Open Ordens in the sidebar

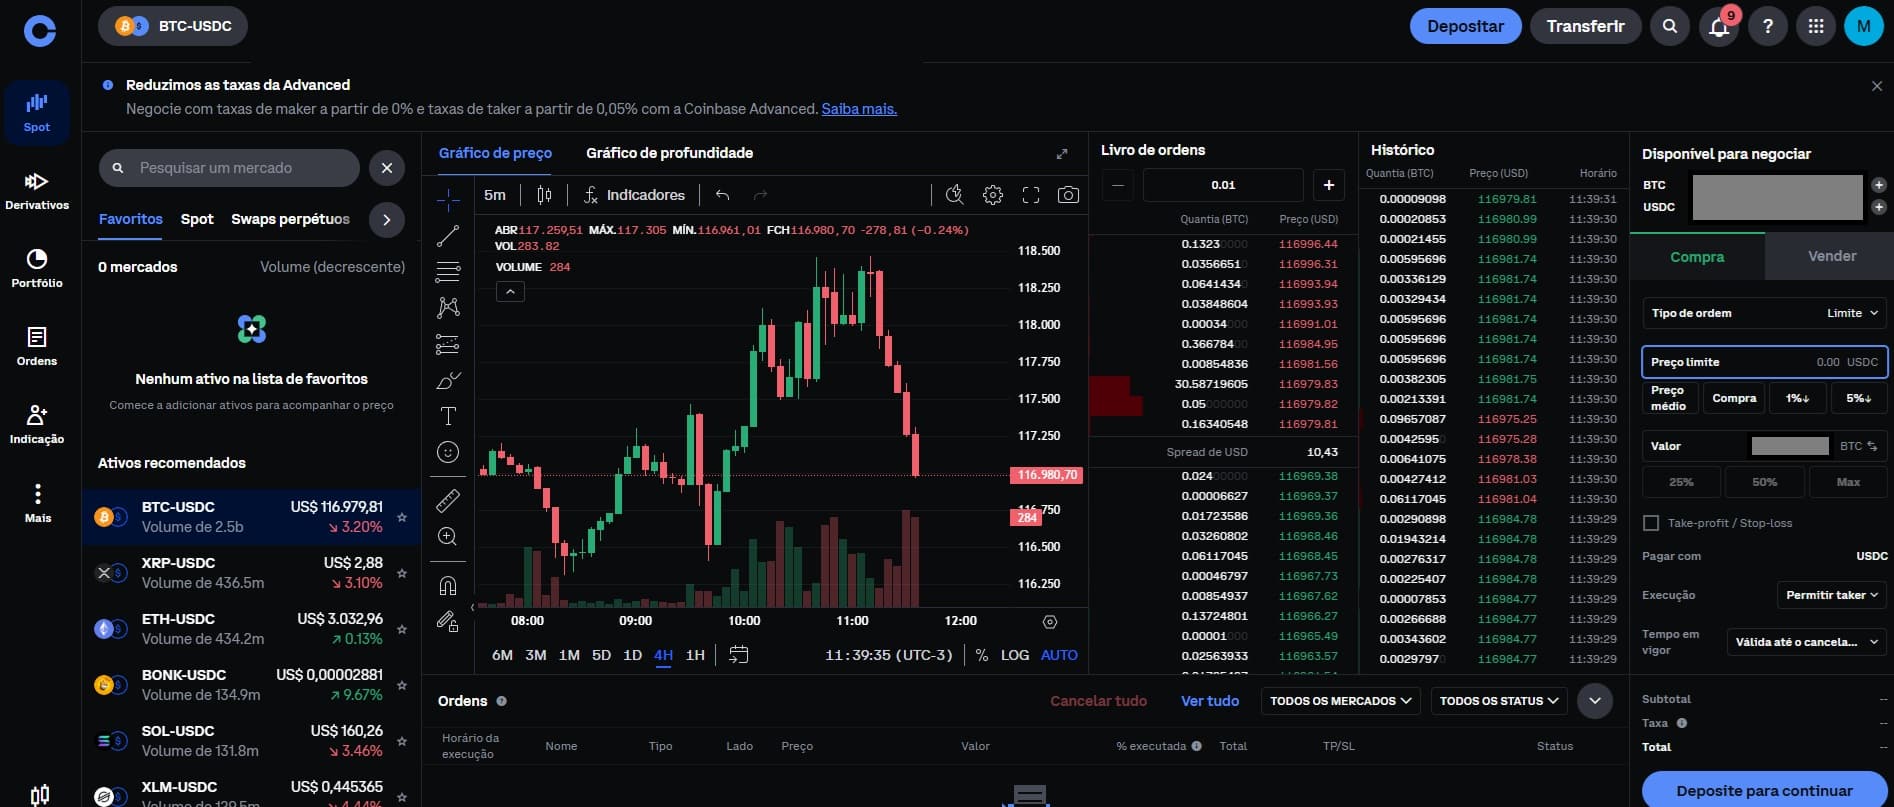37,347
